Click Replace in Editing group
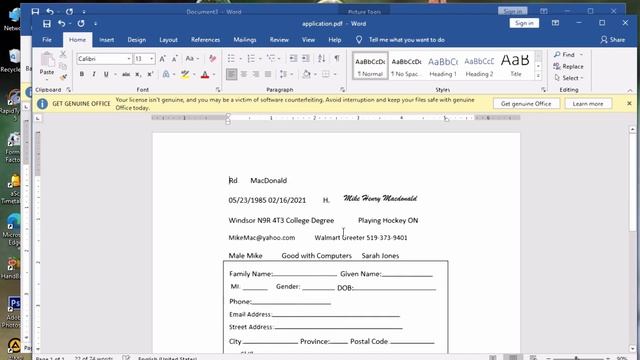Image resolution: width=640 pixels, height=360 pixels. click(x=569, y=66)
